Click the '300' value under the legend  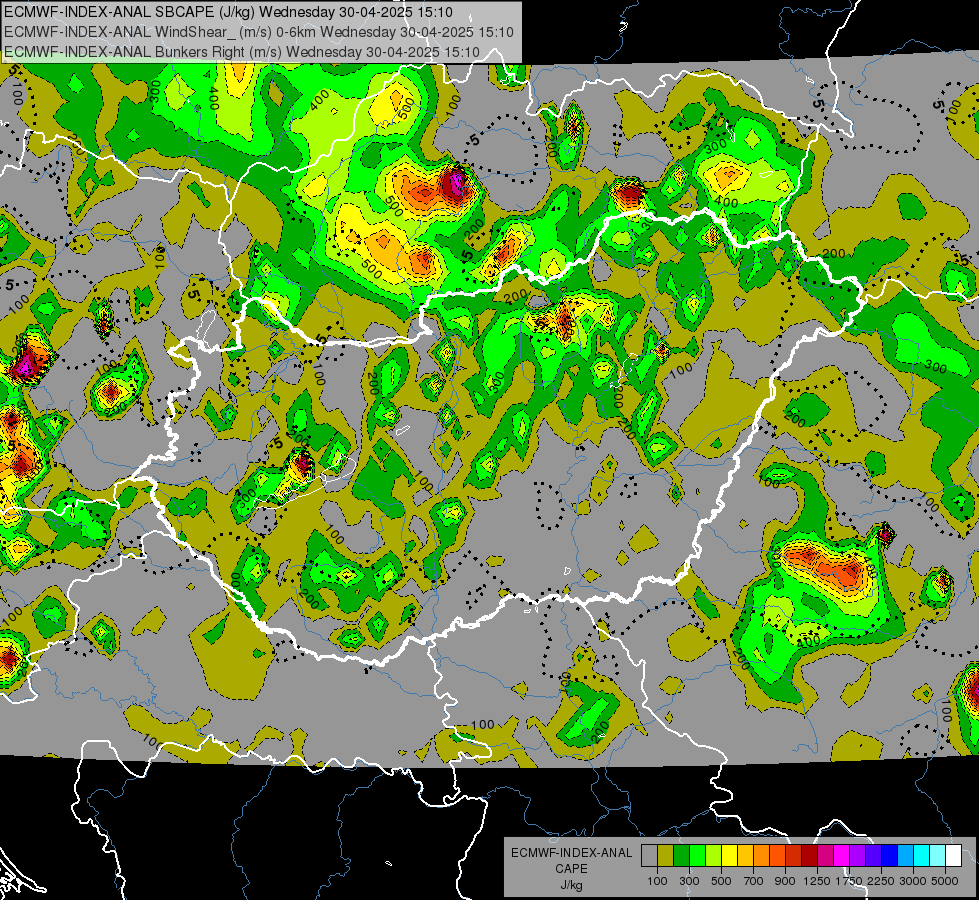click(x=689, y=881)
